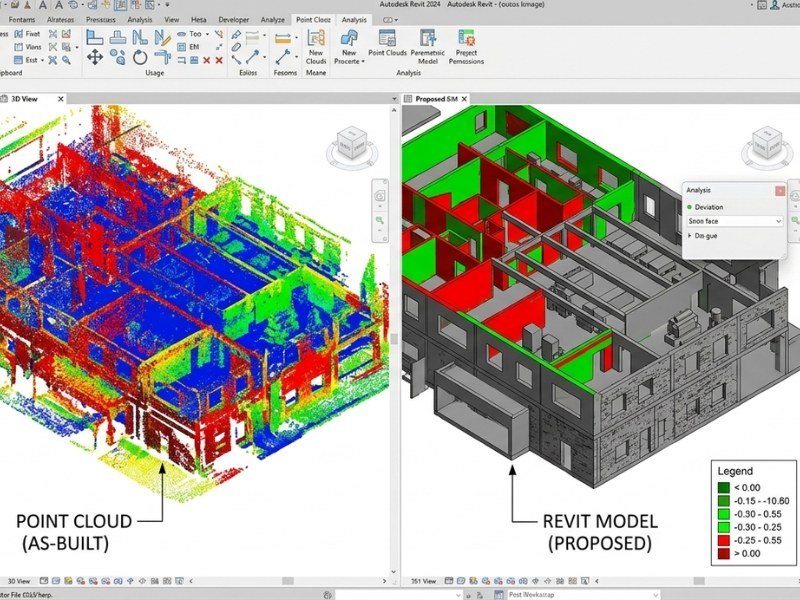This screenshot has width=800, height=600.
Task: Switch to the Point Clooz ribbon tab
Action: 313,19
